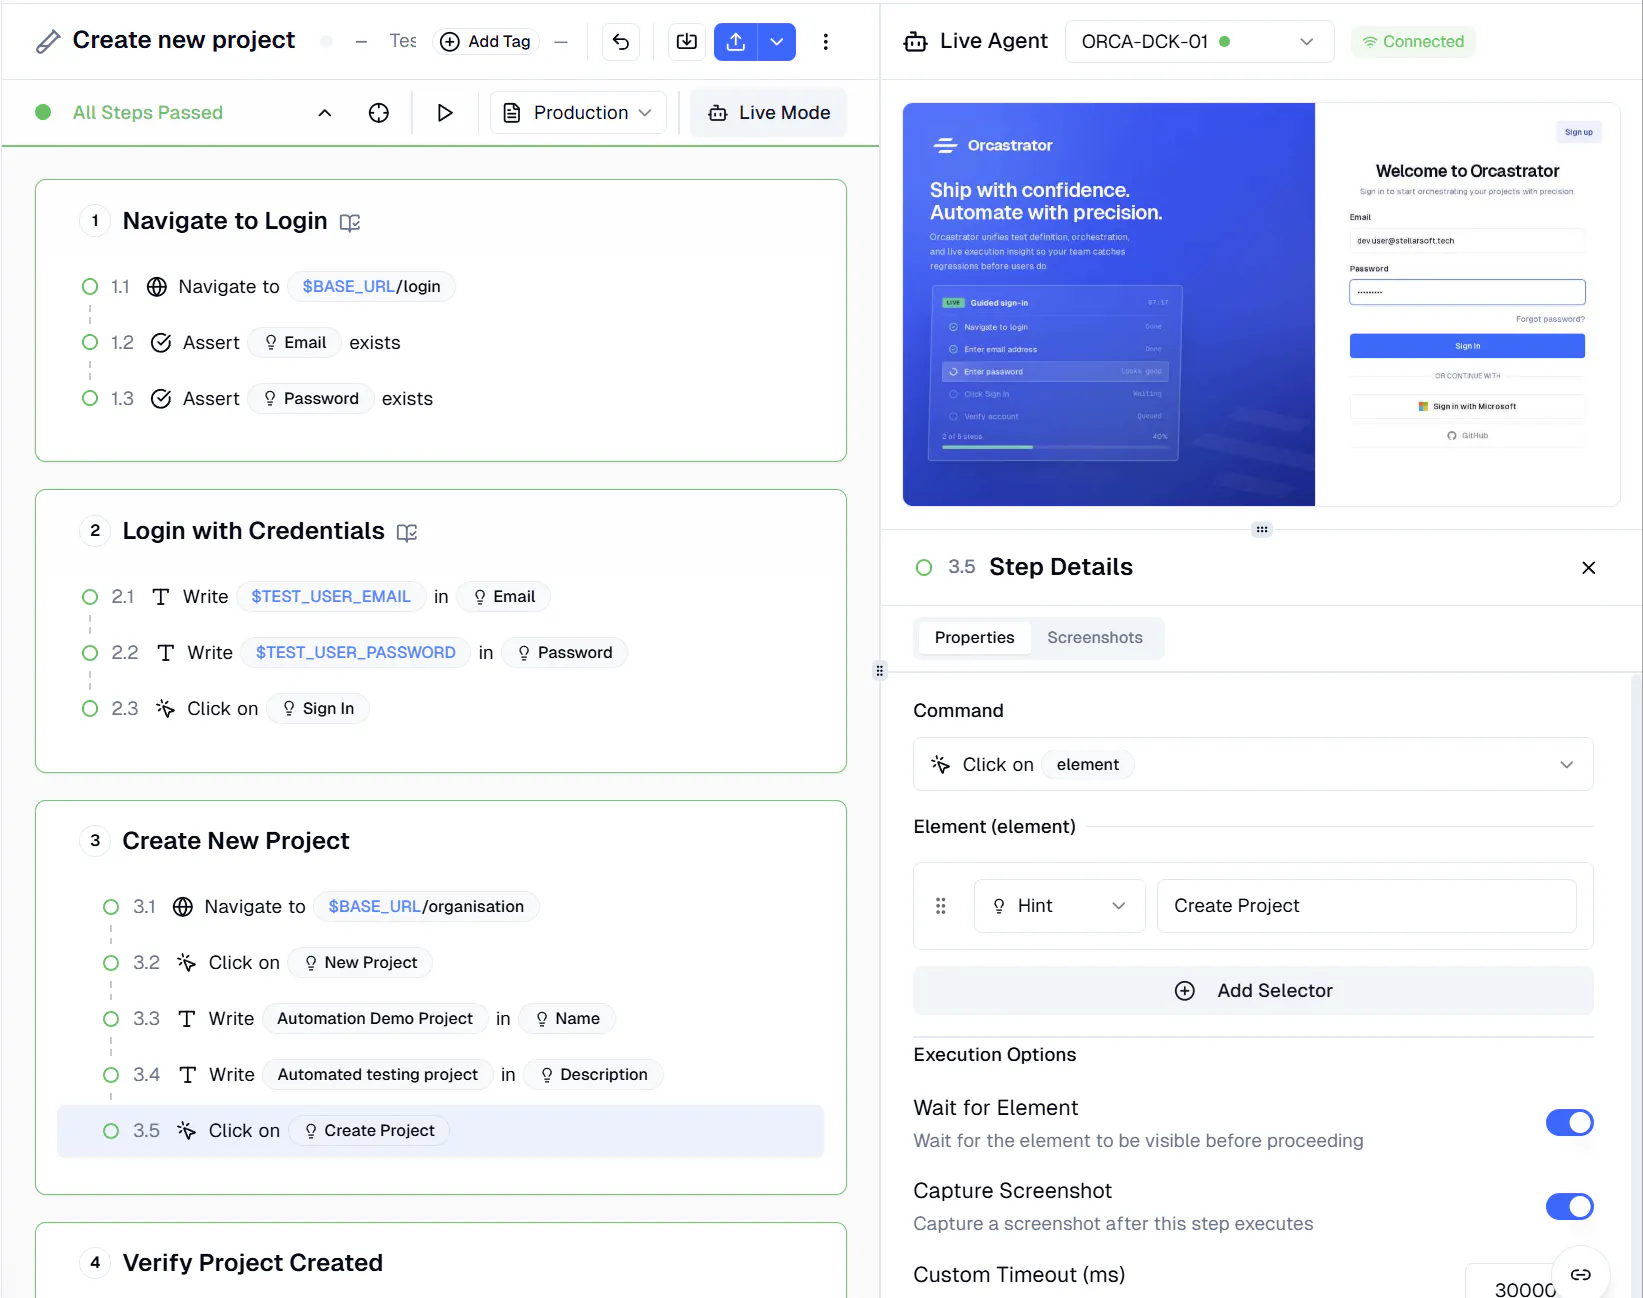Viewport: 1643px width, 1298px height.
Task: Click the Live Agent robot icon
Action: [x=915, y=42]
